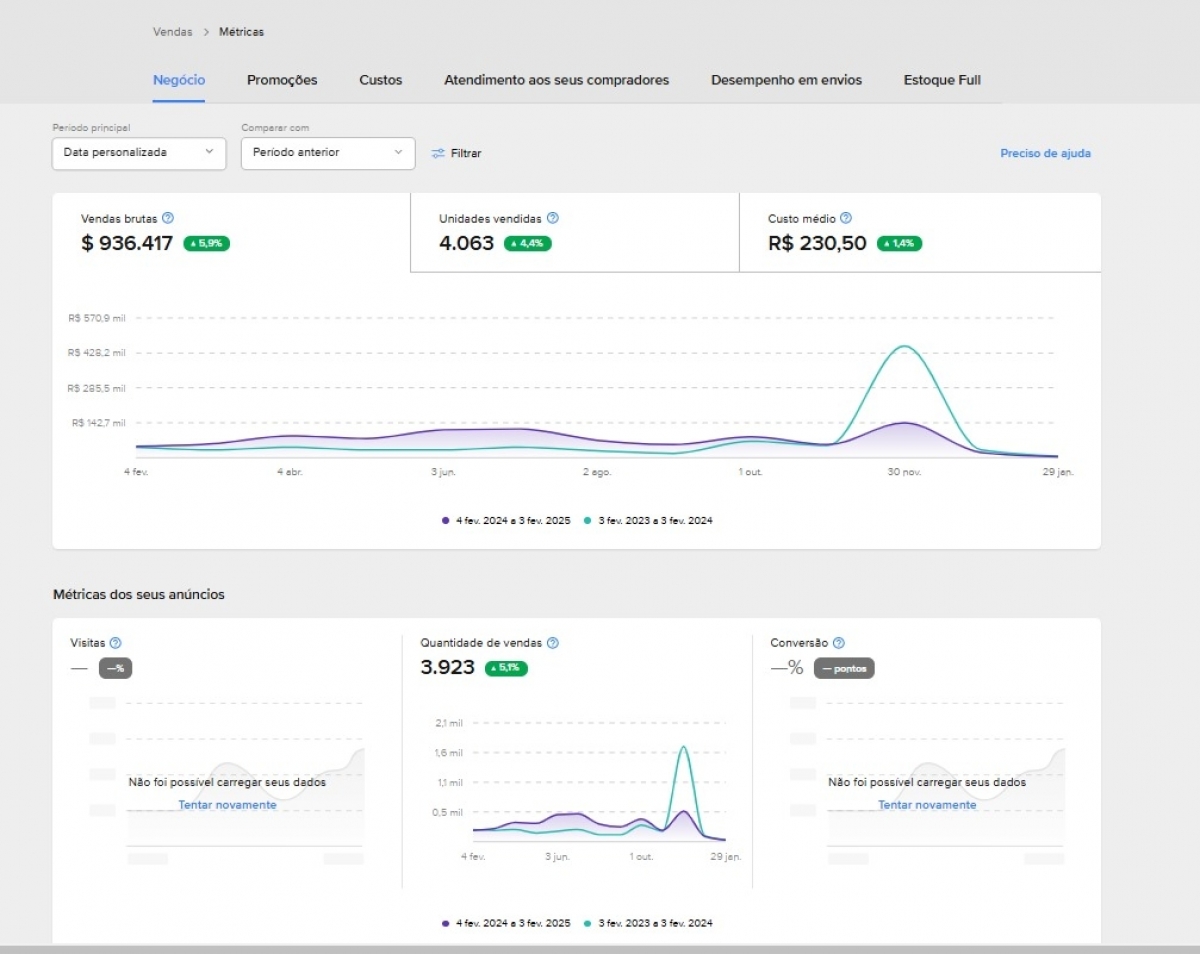Click Tentar novamente in Visitas panel
The height and width of the screenshot is (954, 1200).
click(227, 805)
